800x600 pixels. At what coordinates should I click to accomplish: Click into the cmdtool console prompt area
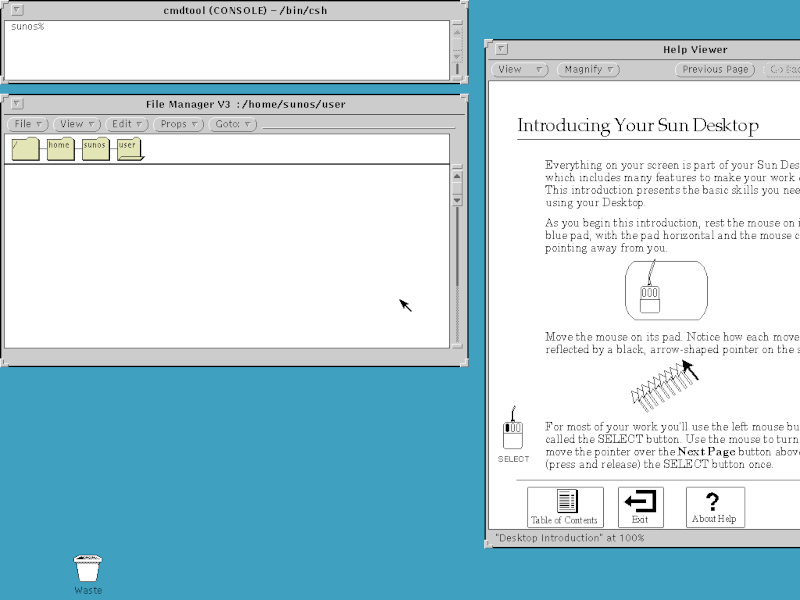(225, 48)
